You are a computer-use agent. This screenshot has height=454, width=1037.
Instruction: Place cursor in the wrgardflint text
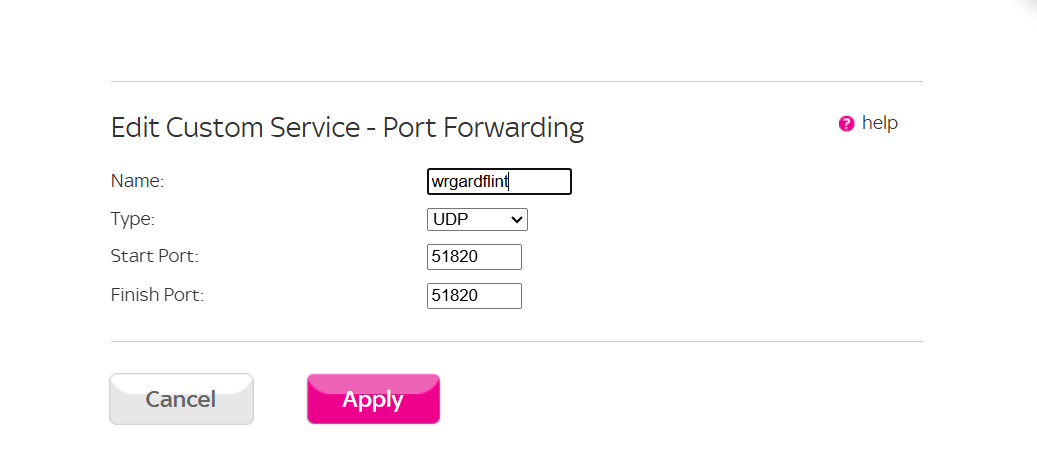pos(470,182)
